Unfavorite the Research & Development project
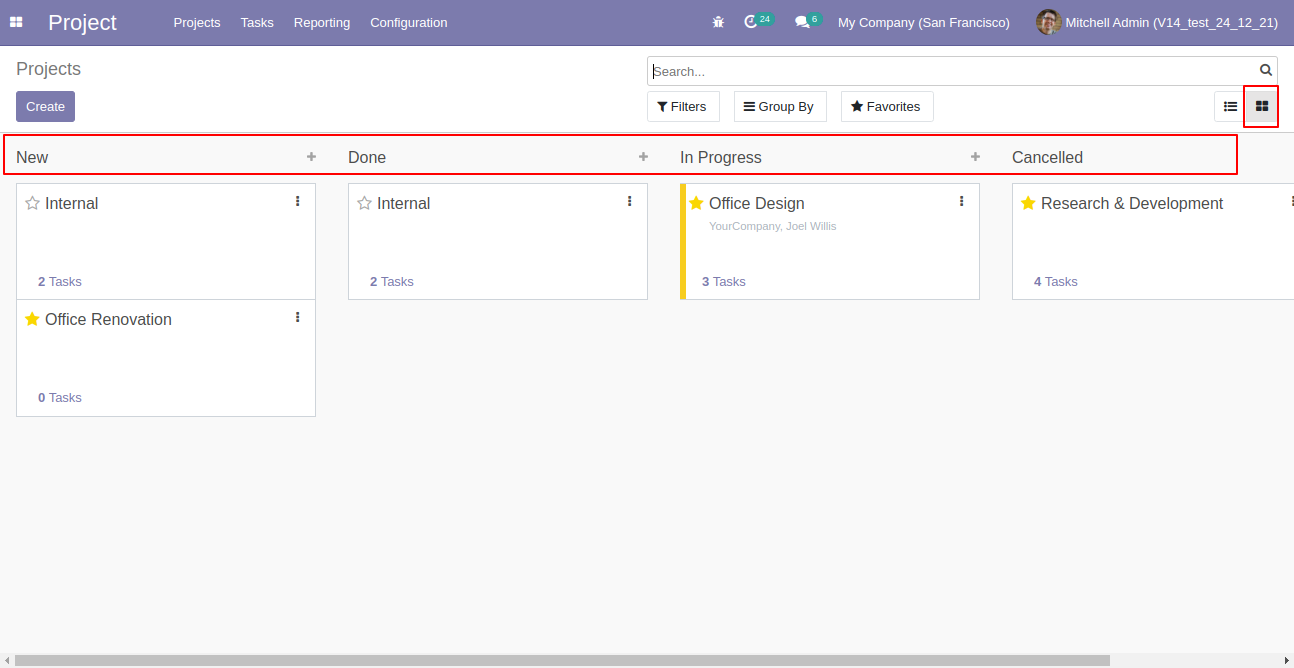Image resolution: width=1294 pixels, height=668 pixels. [1028, 203]
